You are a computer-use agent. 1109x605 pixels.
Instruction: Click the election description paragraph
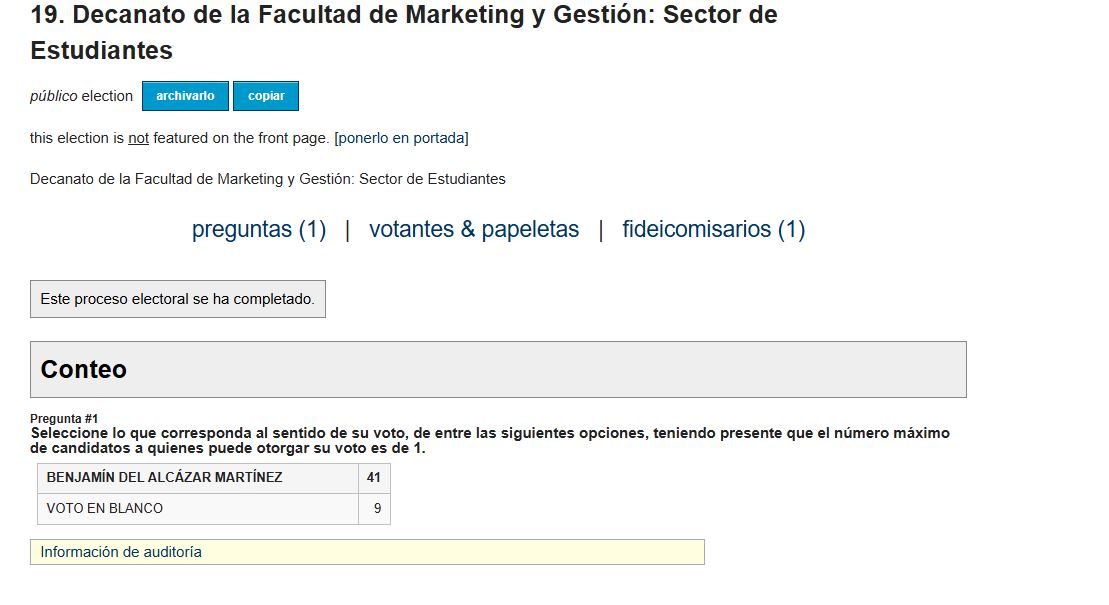pos(267,179)
